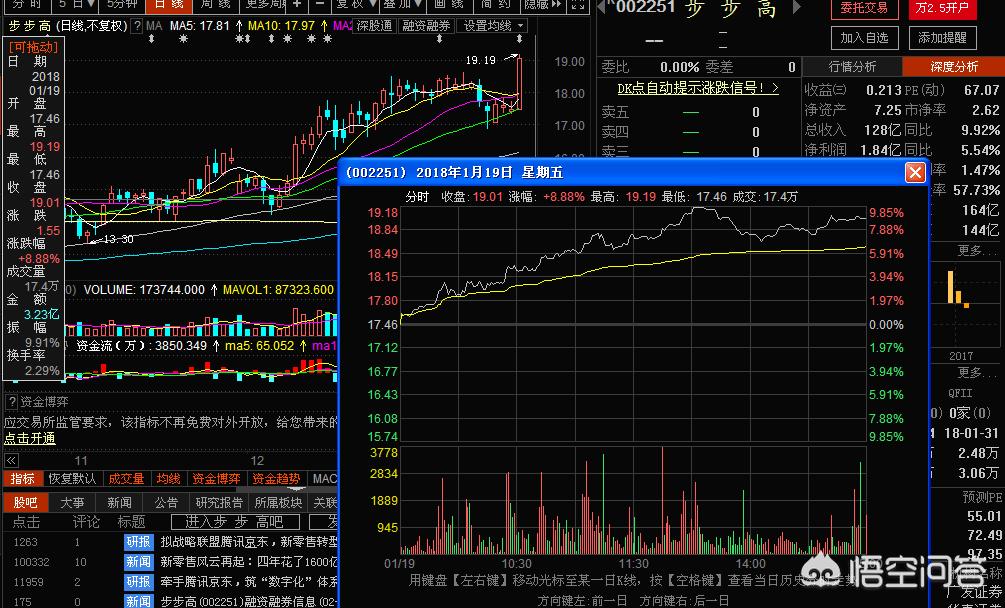Click 研报 tag on first post
The width and height of the screenshot is (1005, 608).
click(138, 542)
